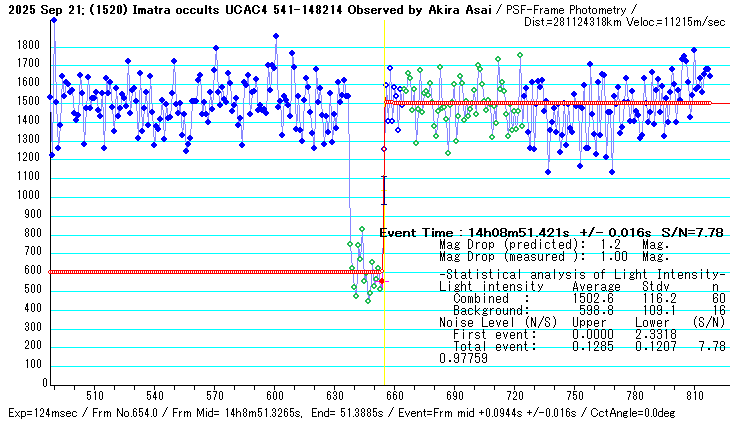Select the Mag Drop (predicted) row
The image size is (740, 425).
pos(554,244)
